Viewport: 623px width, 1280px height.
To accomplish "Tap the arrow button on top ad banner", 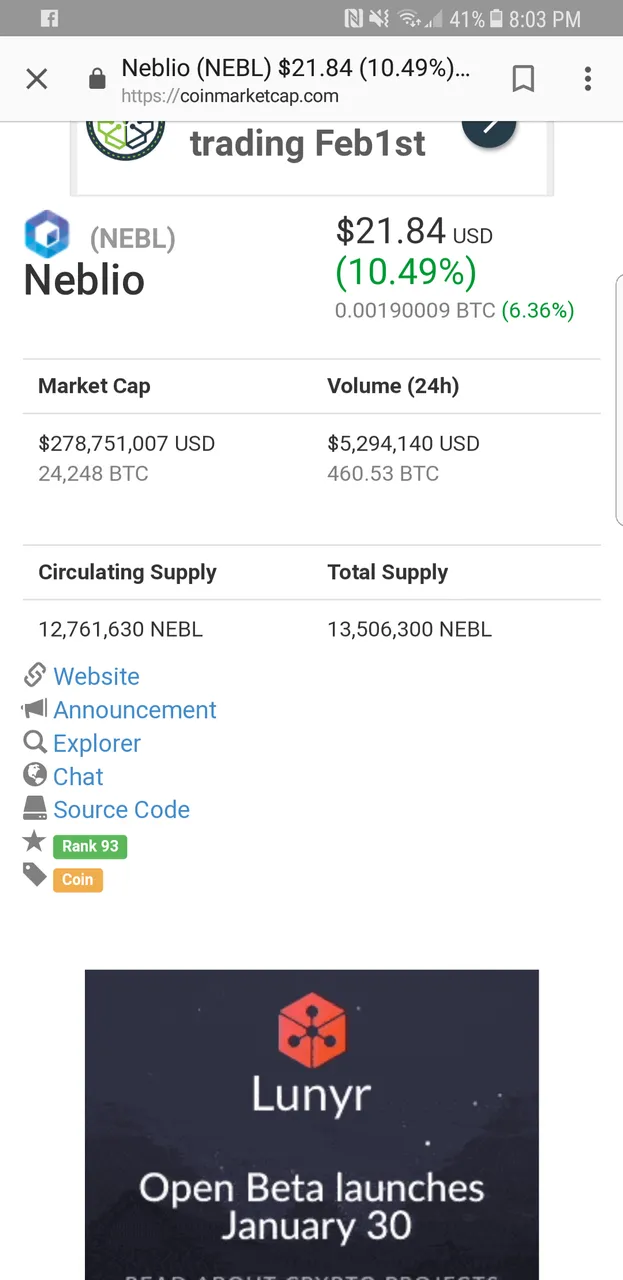I will pyautogui.click(x=489, y=128).
